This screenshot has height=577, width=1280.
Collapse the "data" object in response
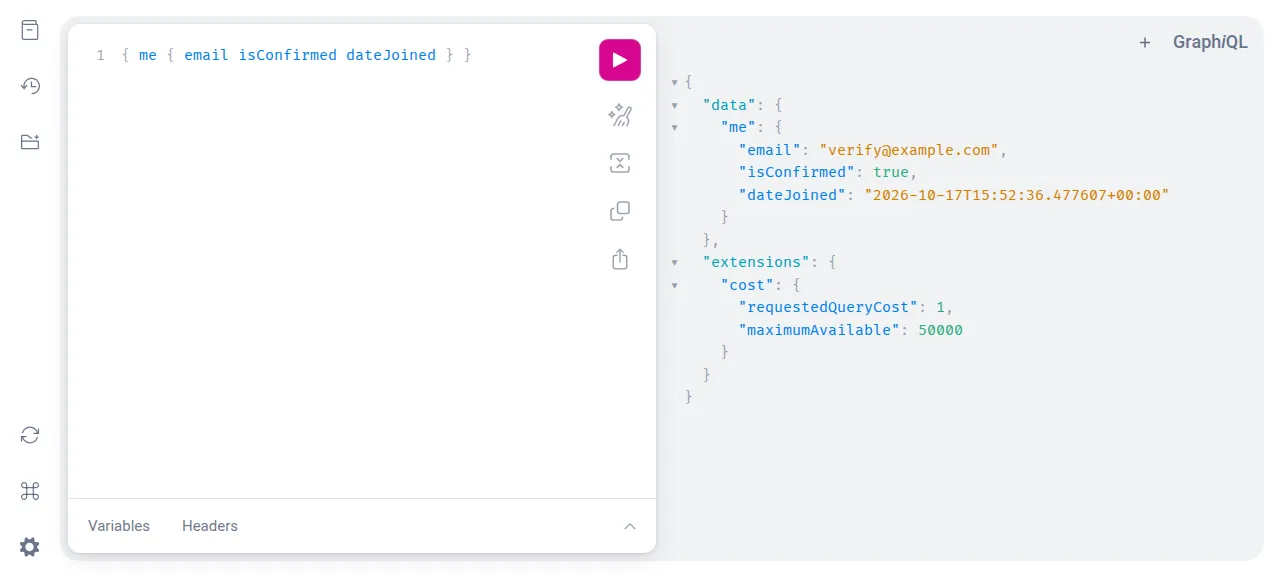coord(675,105)
